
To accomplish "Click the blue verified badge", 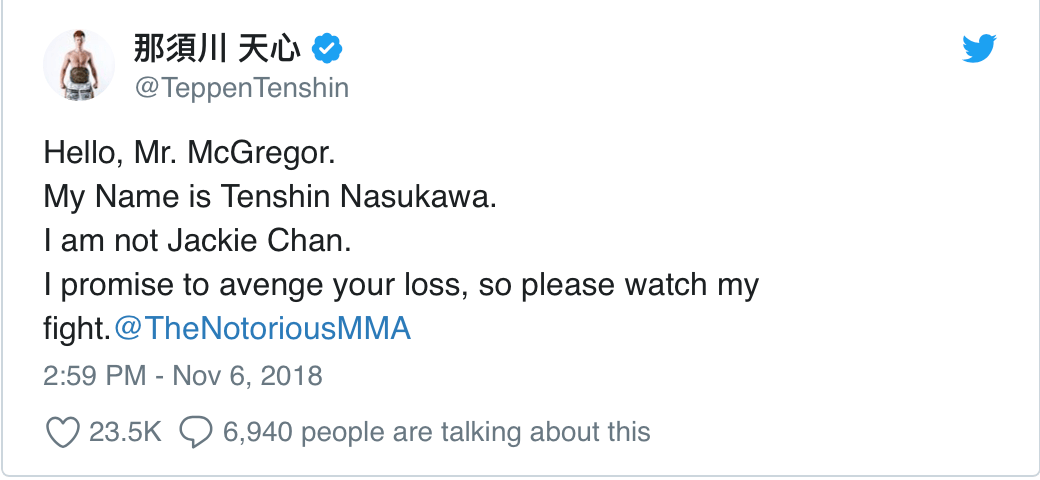I will point(327,47).
